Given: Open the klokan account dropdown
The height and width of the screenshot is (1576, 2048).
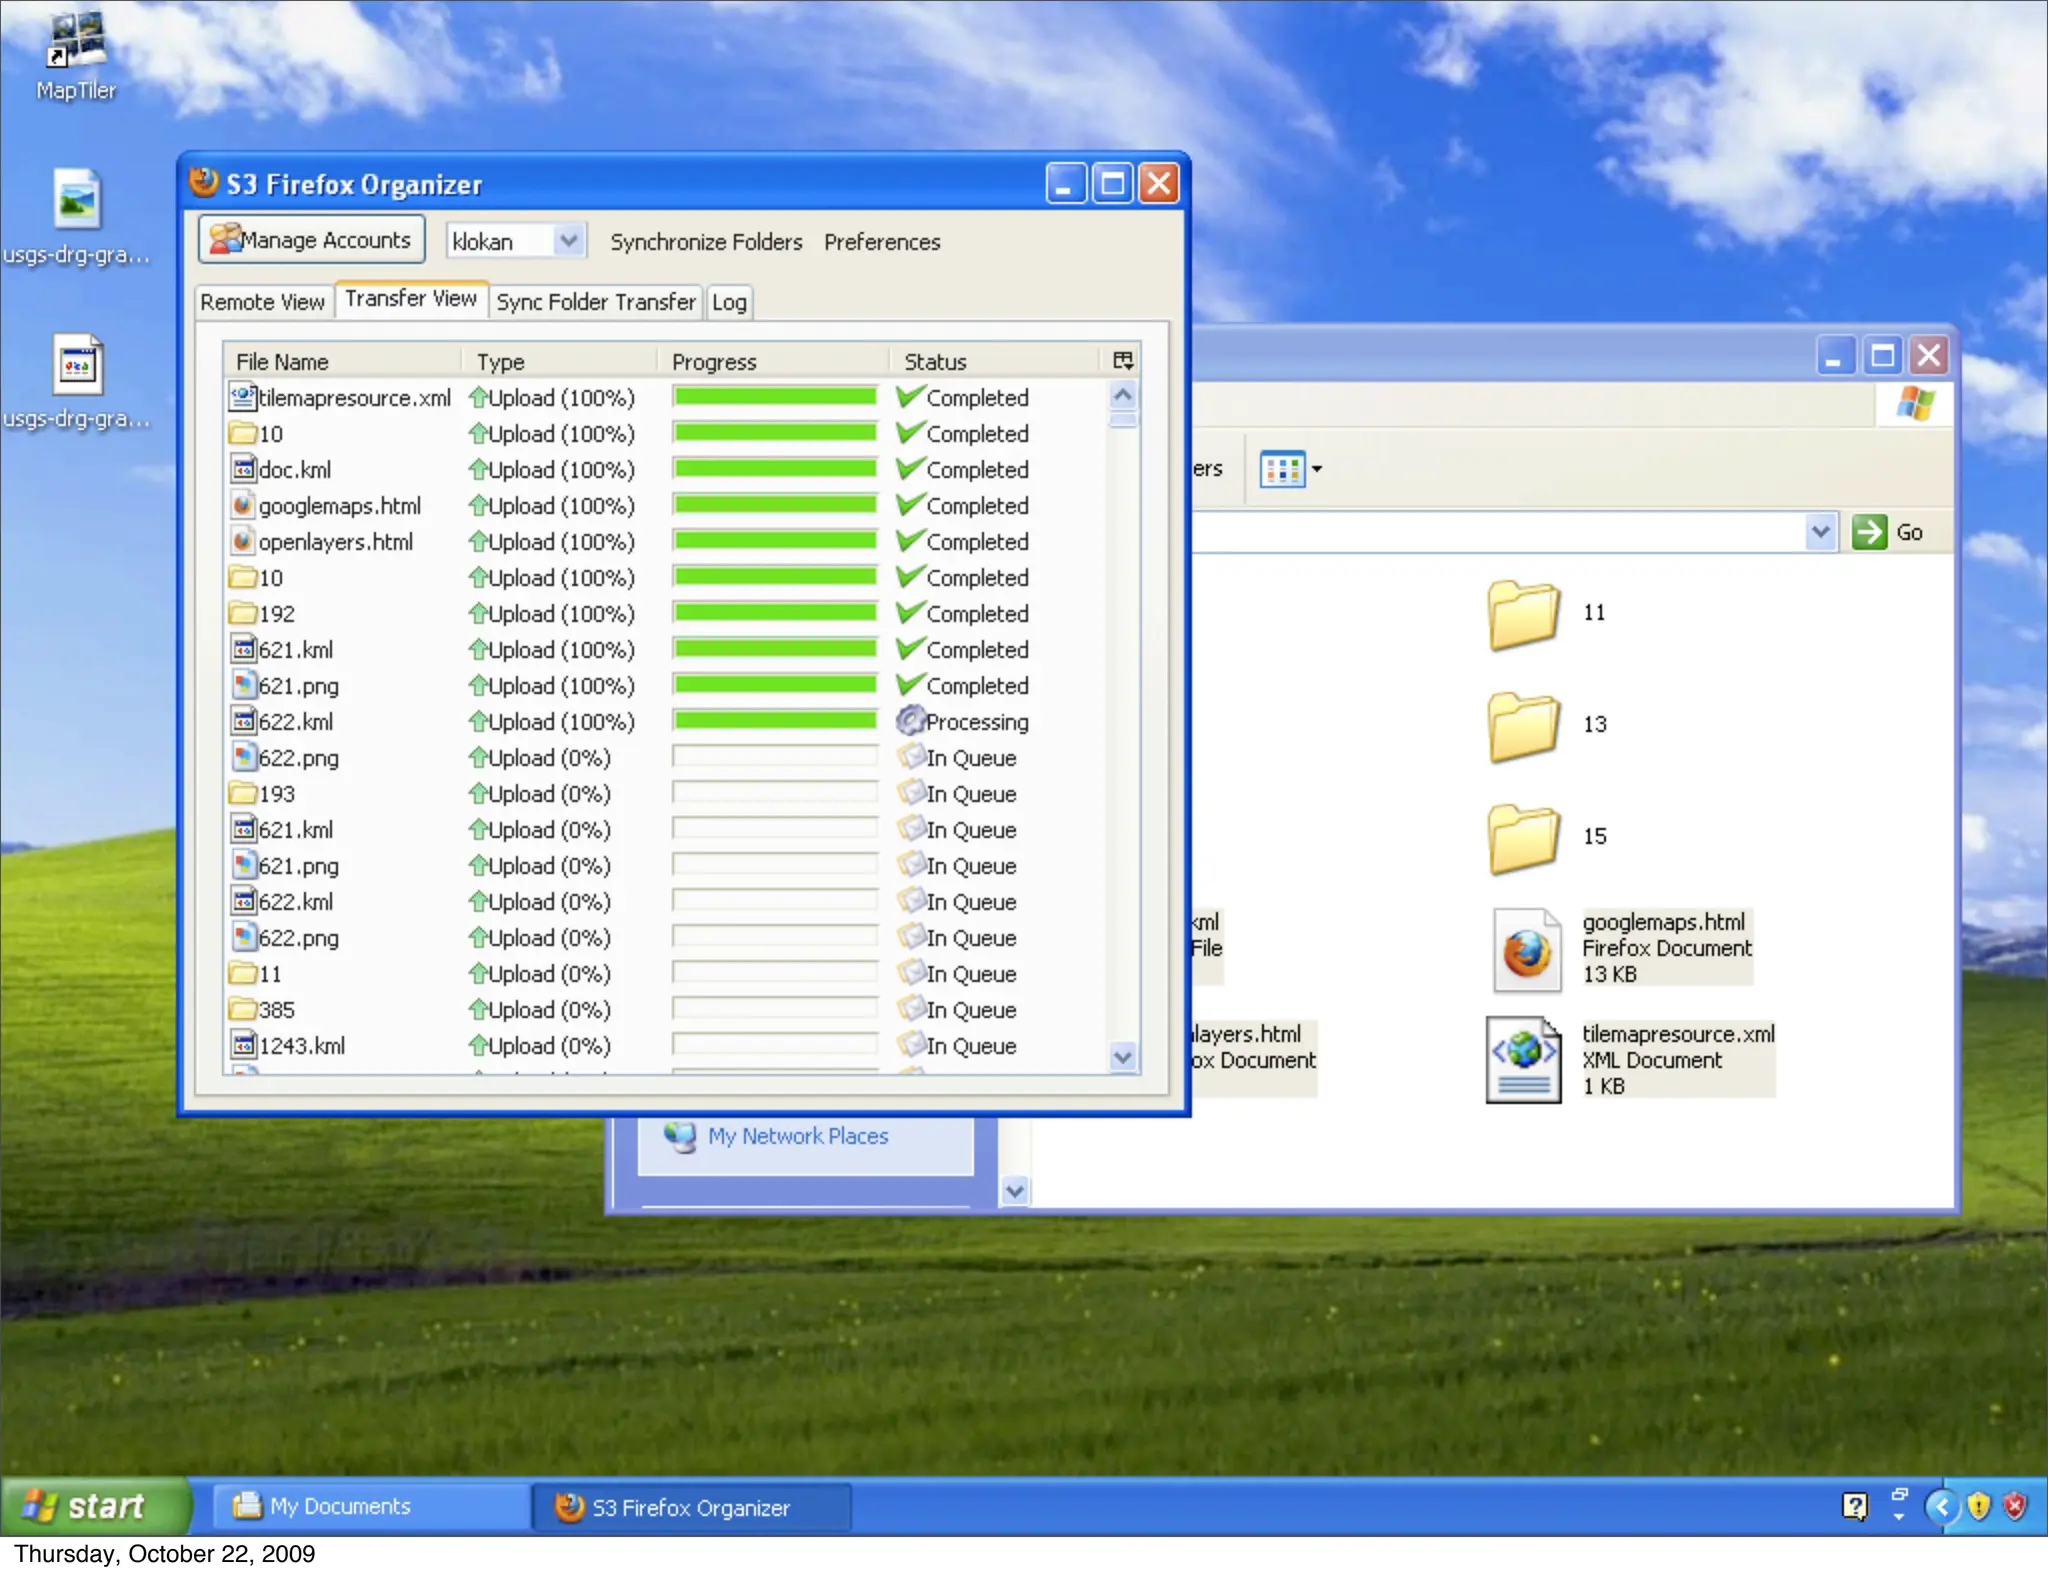Looking at the screenshot, I should (568, 241).
